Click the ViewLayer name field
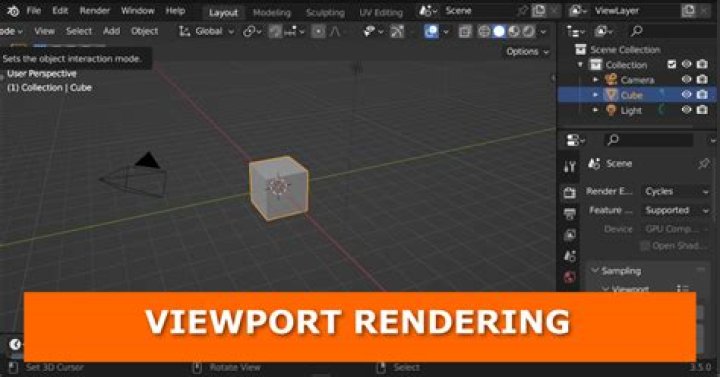720x377 pixels. [x=635, y=11]
